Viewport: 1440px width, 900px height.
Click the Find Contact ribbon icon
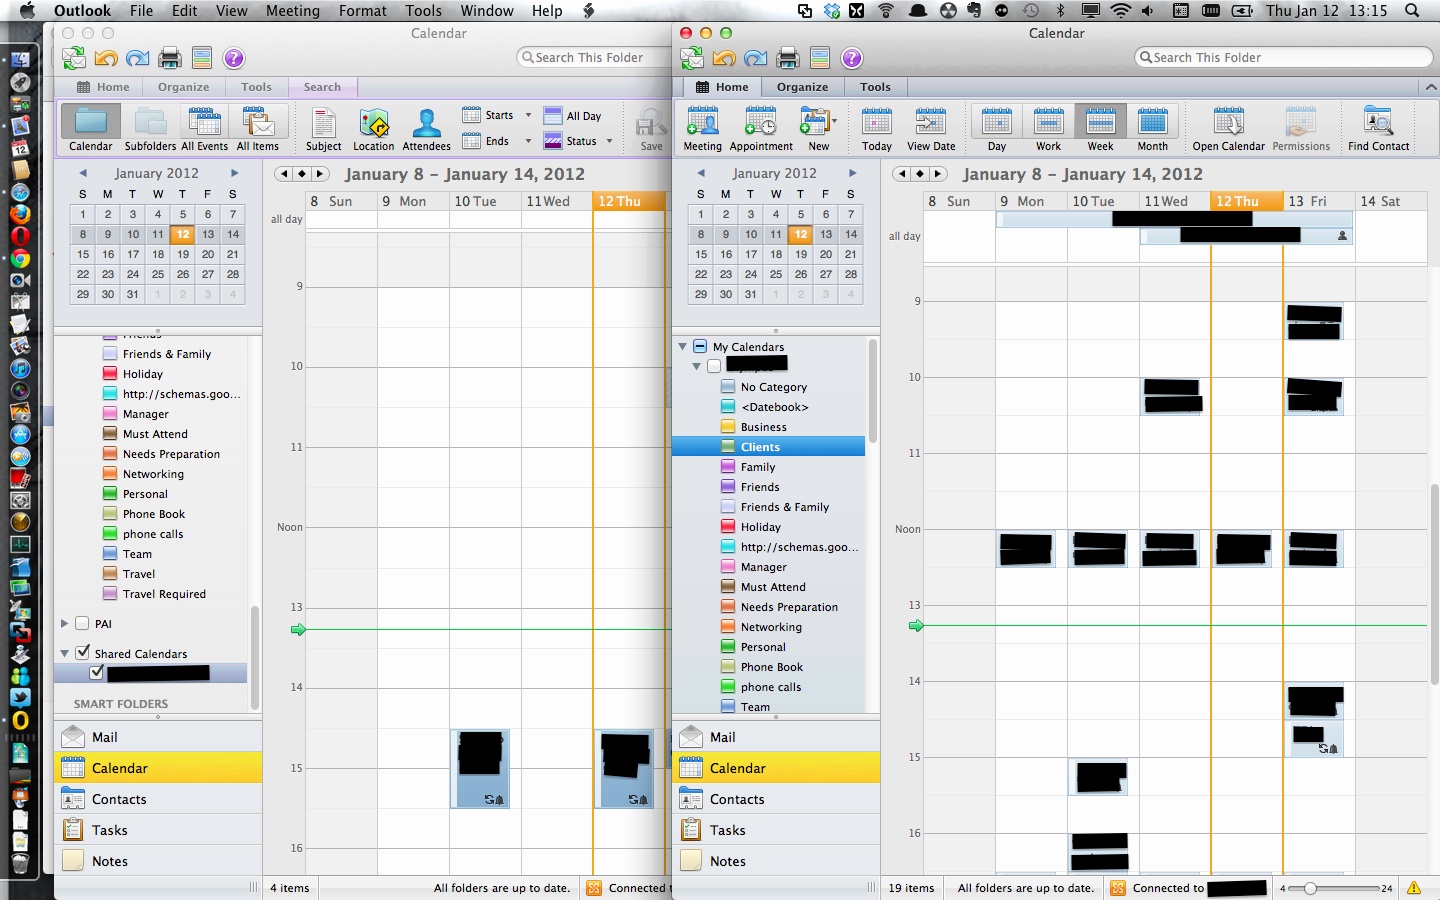(1378, 129)
